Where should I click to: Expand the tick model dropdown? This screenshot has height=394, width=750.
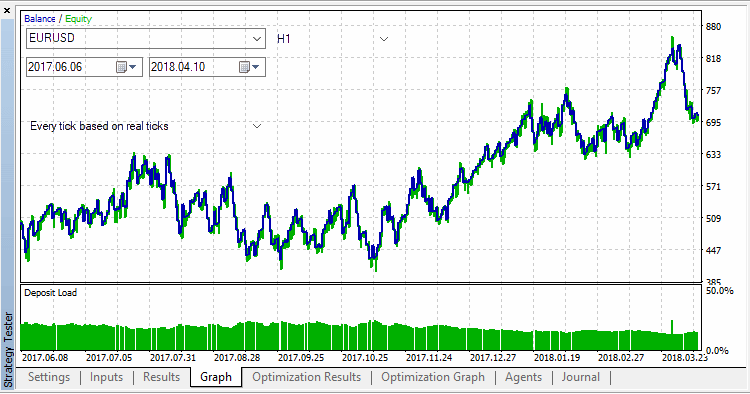coord(257,126)
